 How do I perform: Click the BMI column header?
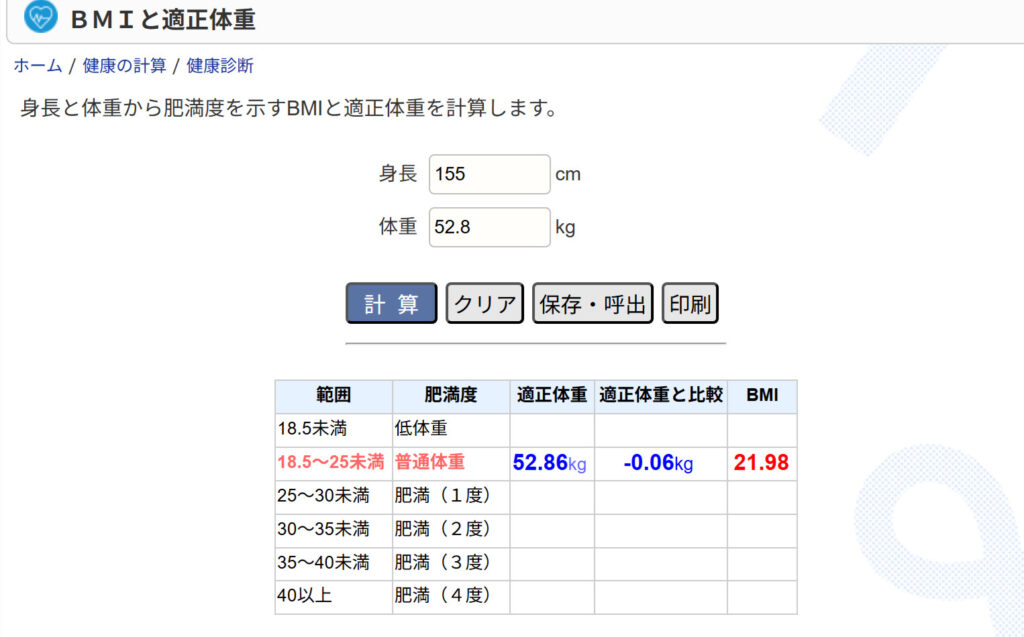click(x=761, y=396)
